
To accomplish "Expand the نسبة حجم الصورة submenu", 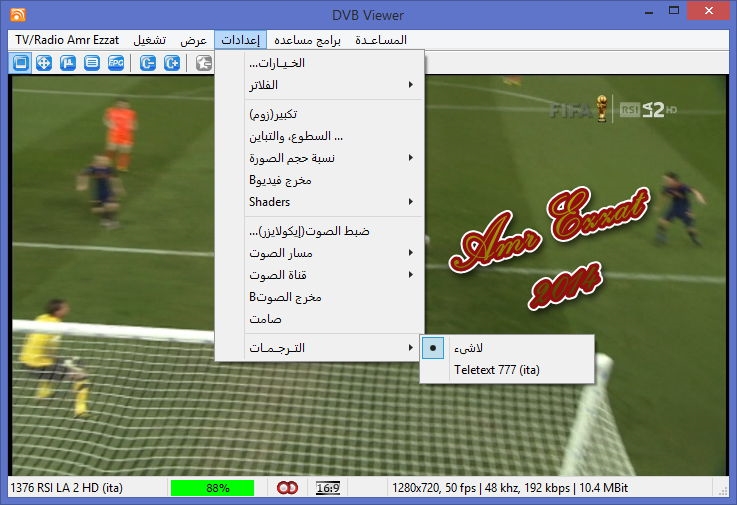I will 320,158.
